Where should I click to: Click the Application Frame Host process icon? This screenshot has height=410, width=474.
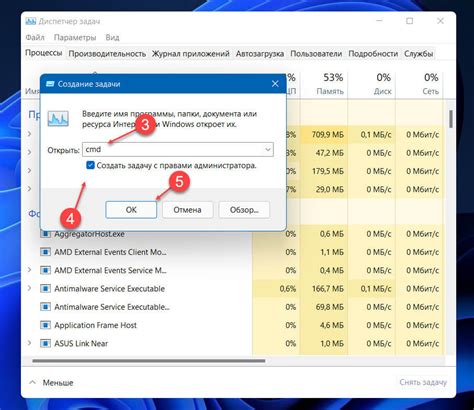click(45, 325)
